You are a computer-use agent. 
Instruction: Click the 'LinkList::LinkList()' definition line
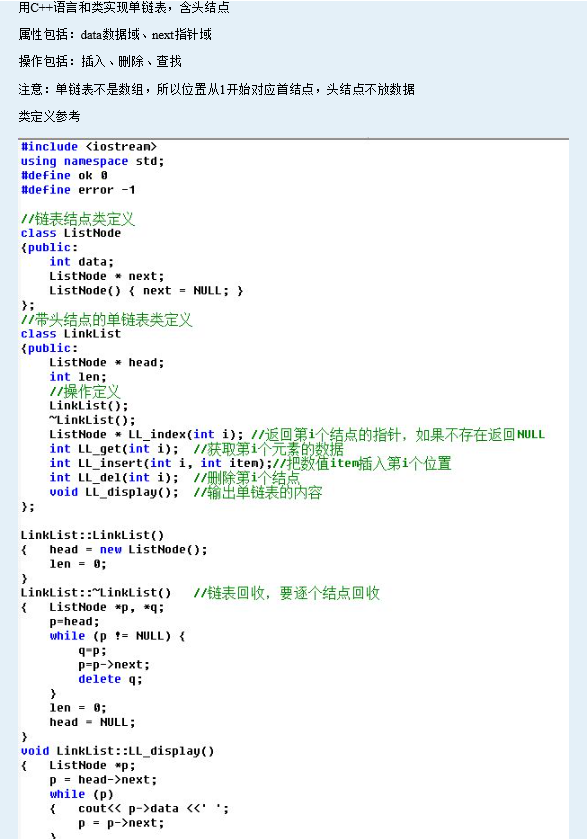point(92,536)
